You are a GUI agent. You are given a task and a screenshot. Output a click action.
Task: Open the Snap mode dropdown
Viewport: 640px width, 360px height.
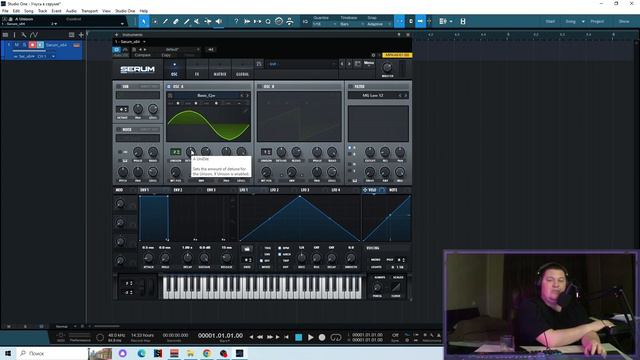click(379, 24)
